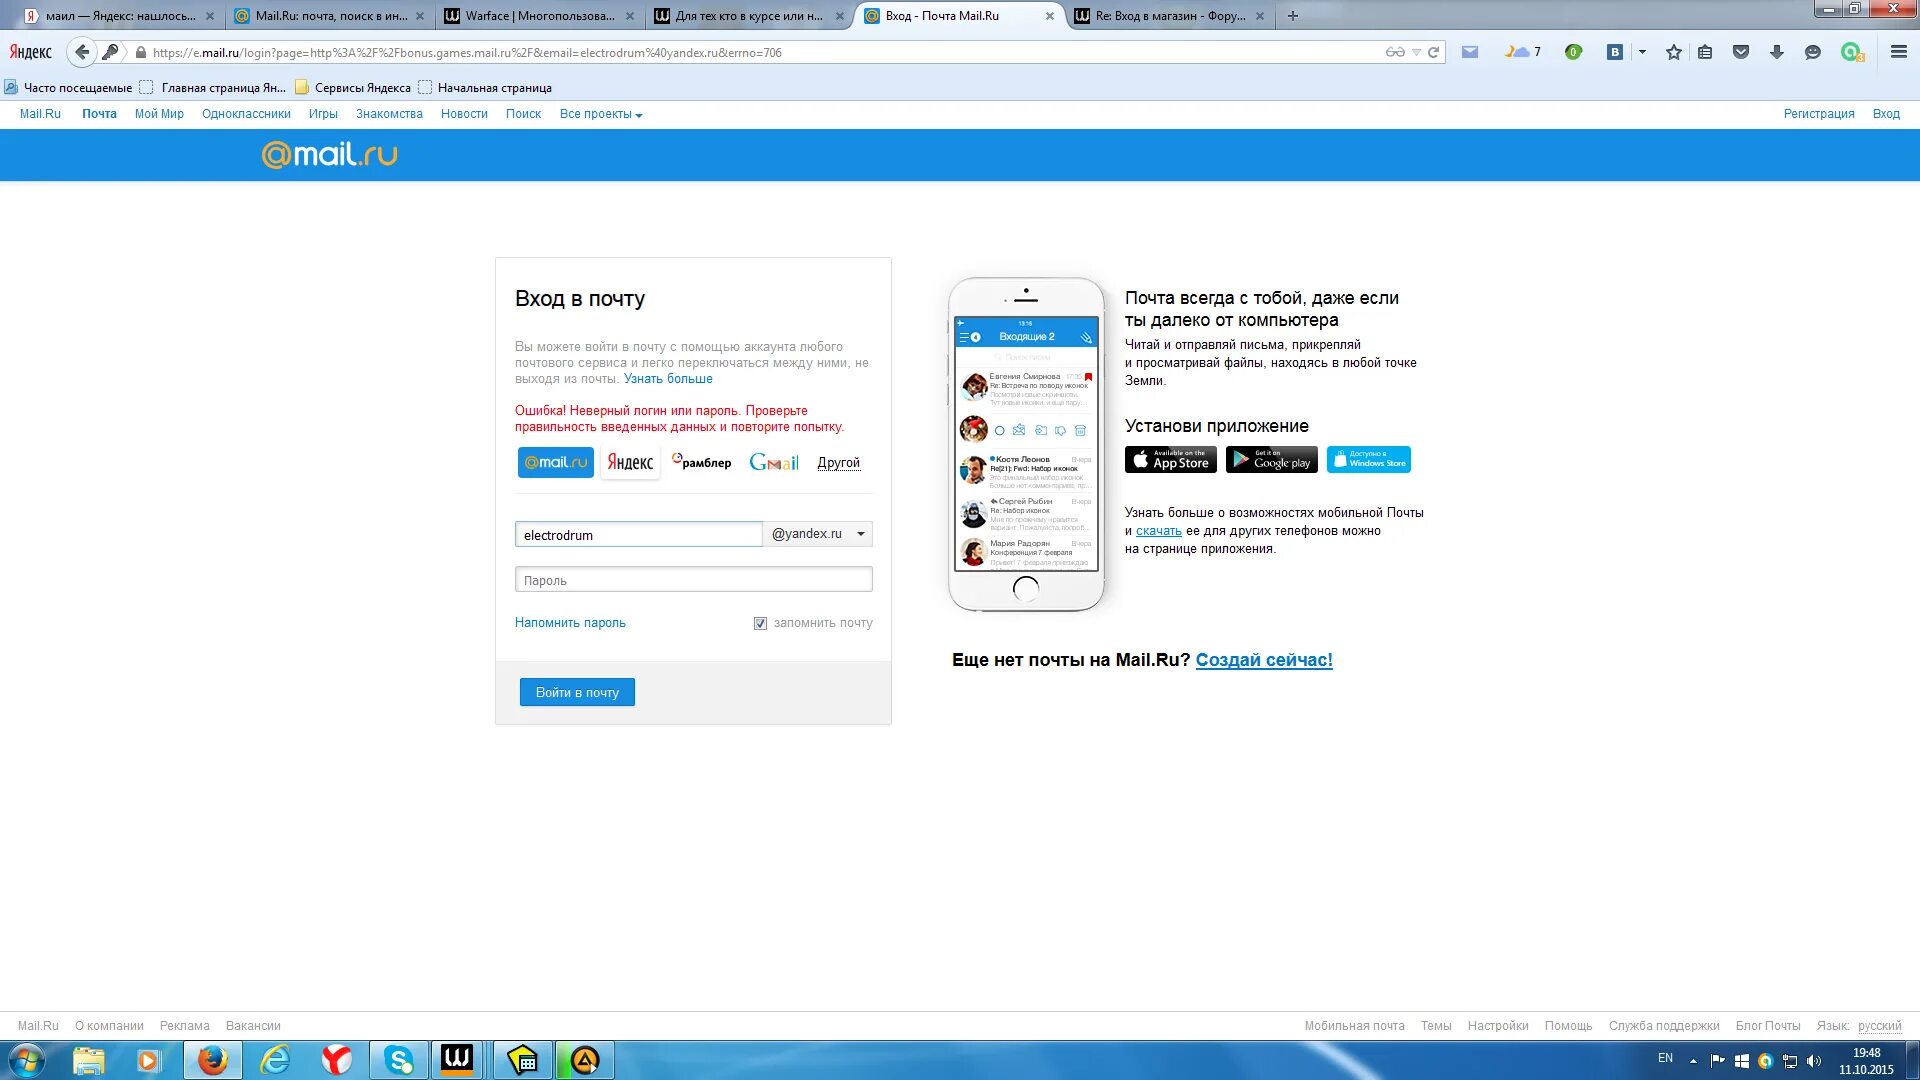Click the browser back arrow button
Screen dimensions: 1920x1080
pyautogui.click(x=82, y=52)
